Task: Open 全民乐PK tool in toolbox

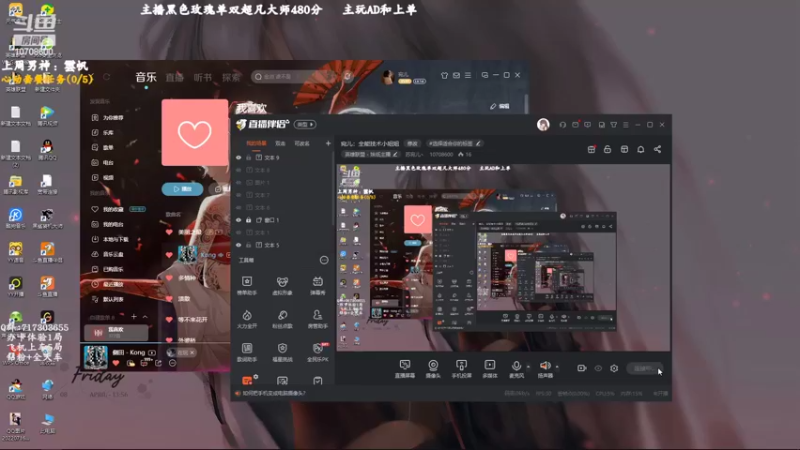Action: [317, 352]
